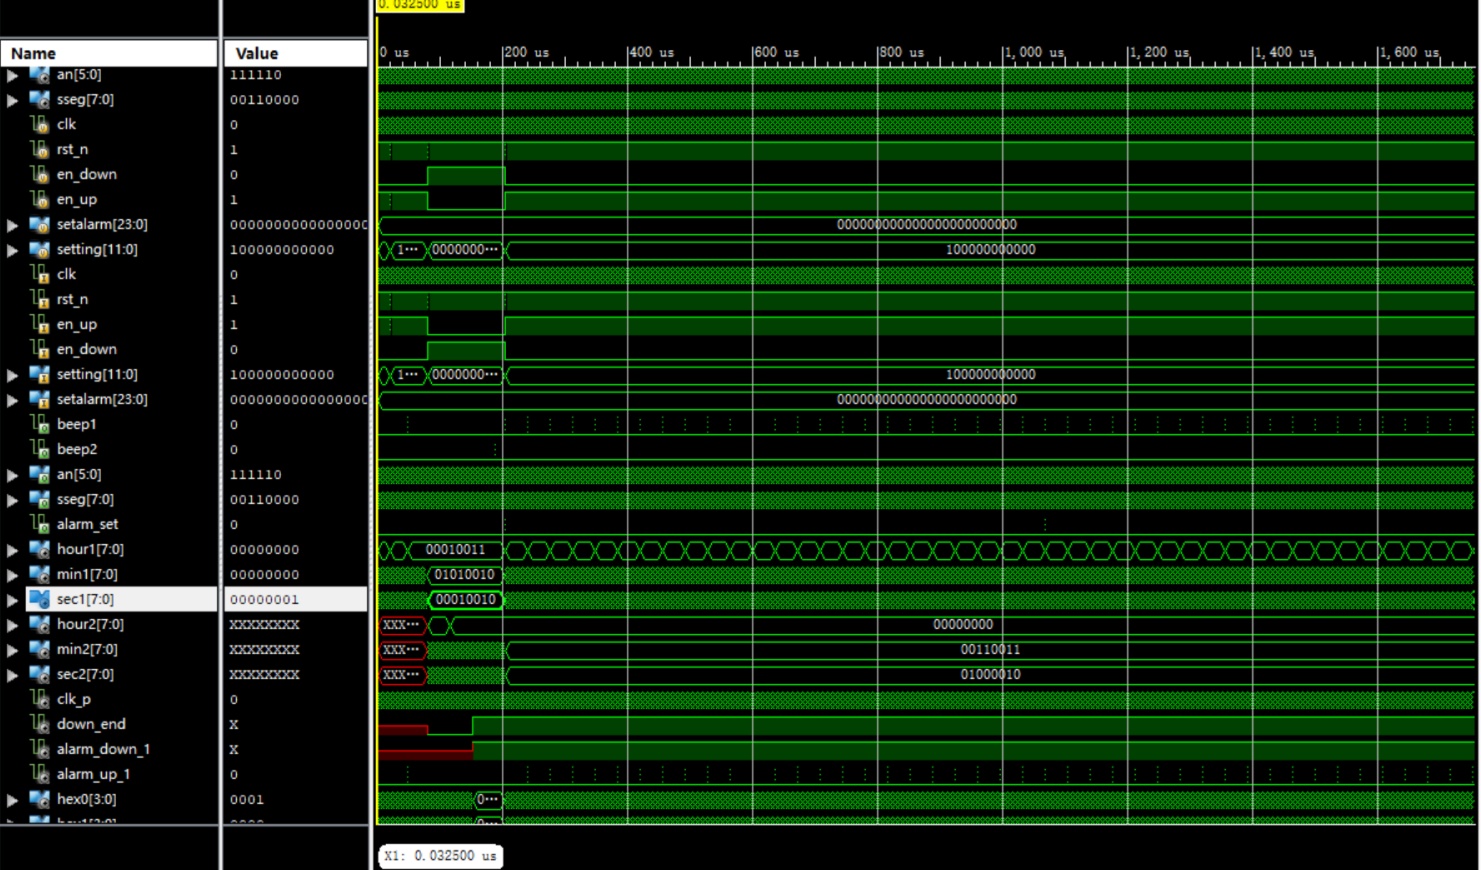Click the clk_p signal icon
Viewport: 1481px width, 870px height.
40,699
